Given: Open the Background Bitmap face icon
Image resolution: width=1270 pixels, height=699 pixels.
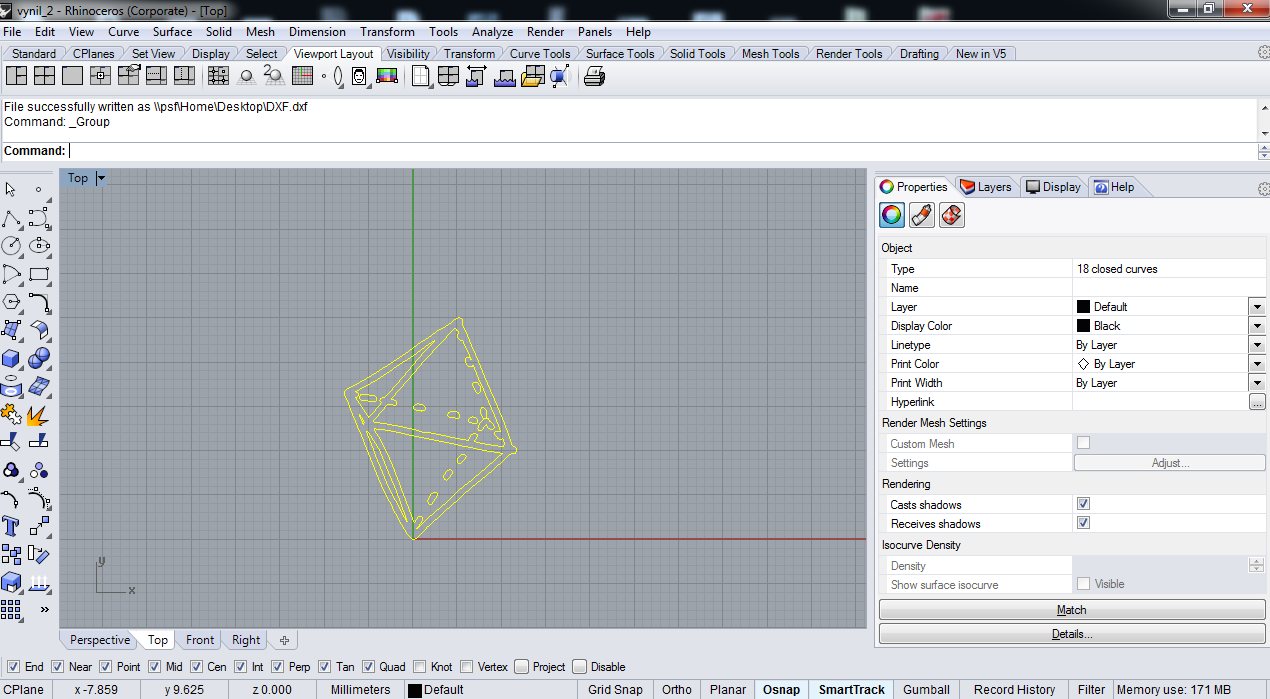Looking at the screenshot, I should point(358,76).
